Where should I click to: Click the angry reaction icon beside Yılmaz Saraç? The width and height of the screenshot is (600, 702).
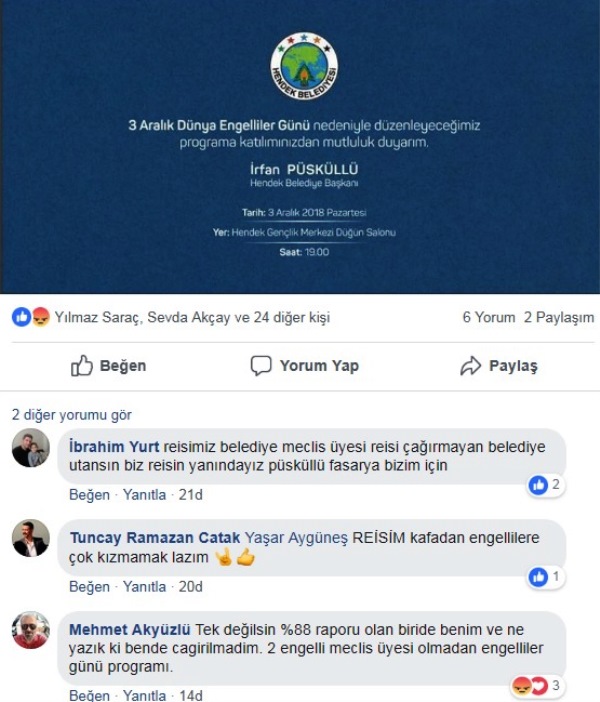tap(41, 317)
